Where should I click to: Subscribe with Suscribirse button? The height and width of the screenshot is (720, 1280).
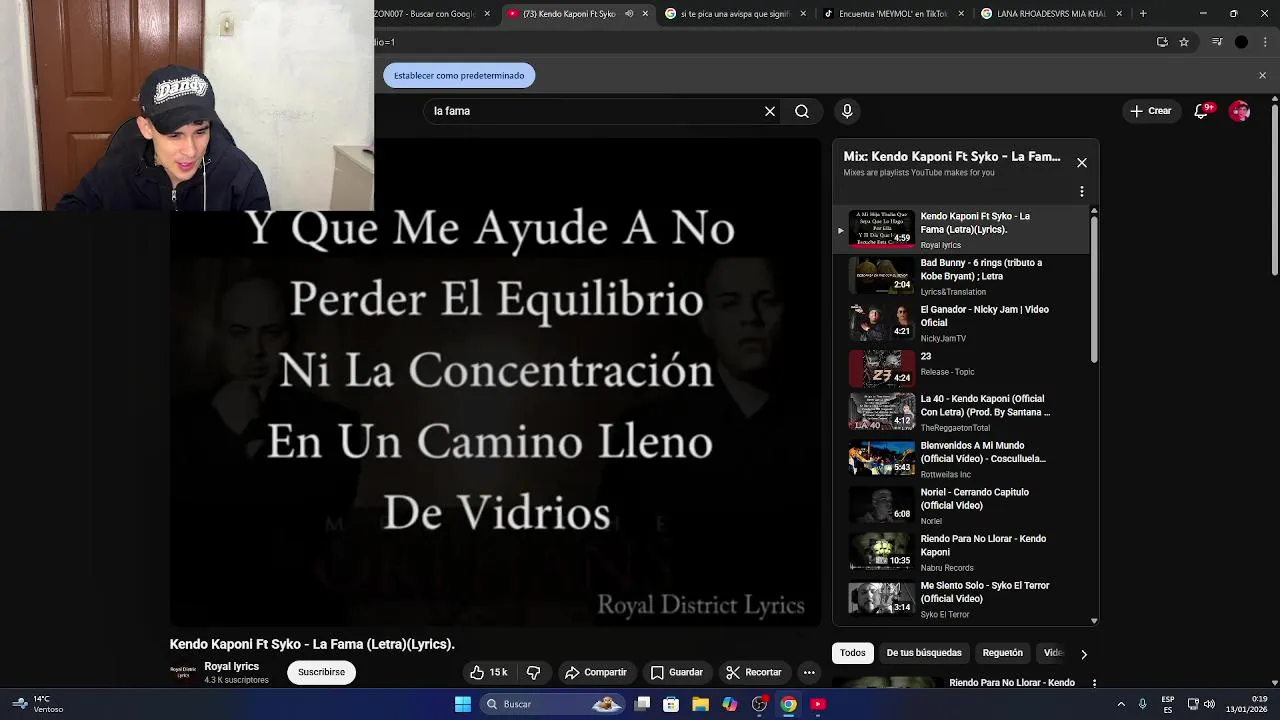point(321,672)
